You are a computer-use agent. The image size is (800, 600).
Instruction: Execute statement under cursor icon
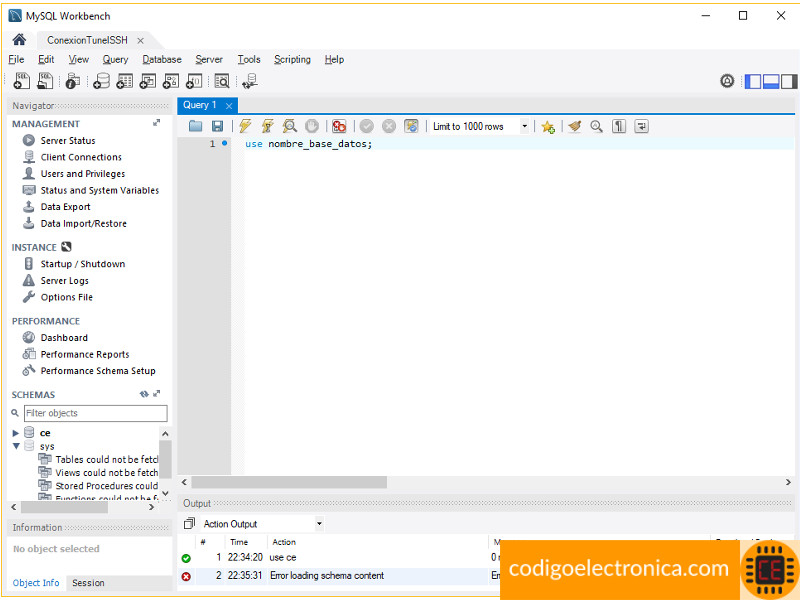(267, 126)
